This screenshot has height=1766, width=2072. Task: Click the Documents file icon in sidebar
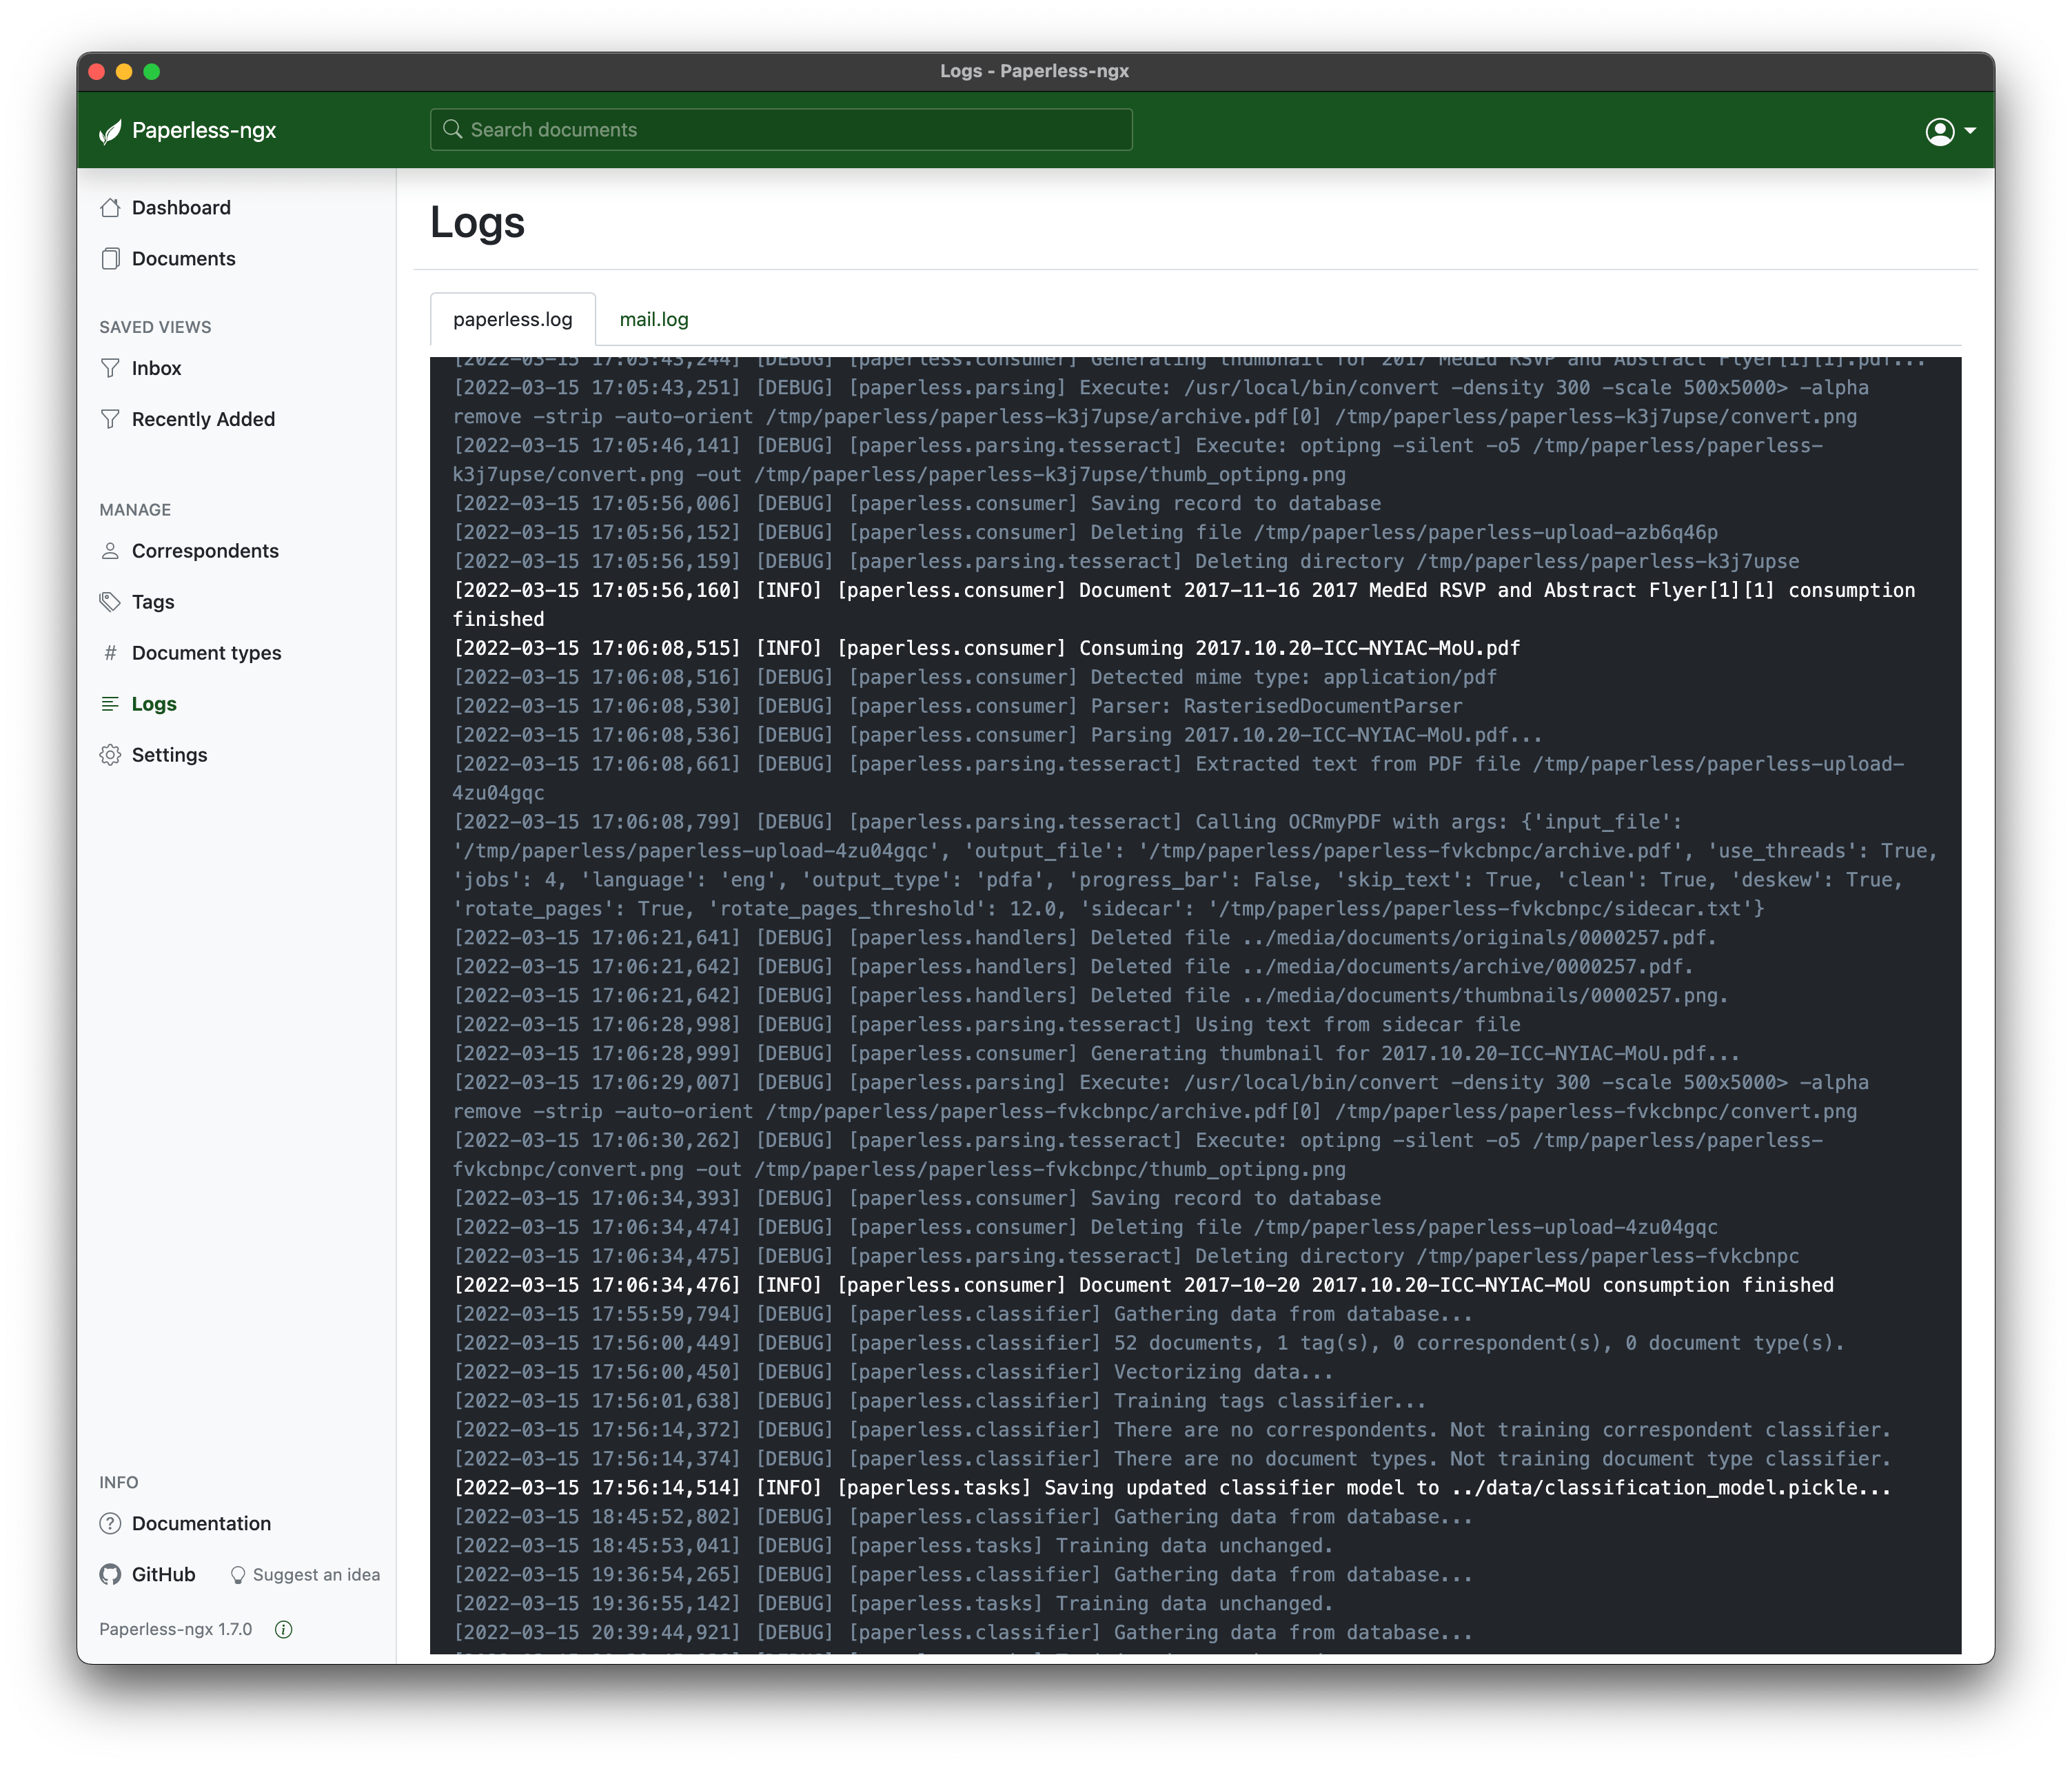tap(110, 259)
